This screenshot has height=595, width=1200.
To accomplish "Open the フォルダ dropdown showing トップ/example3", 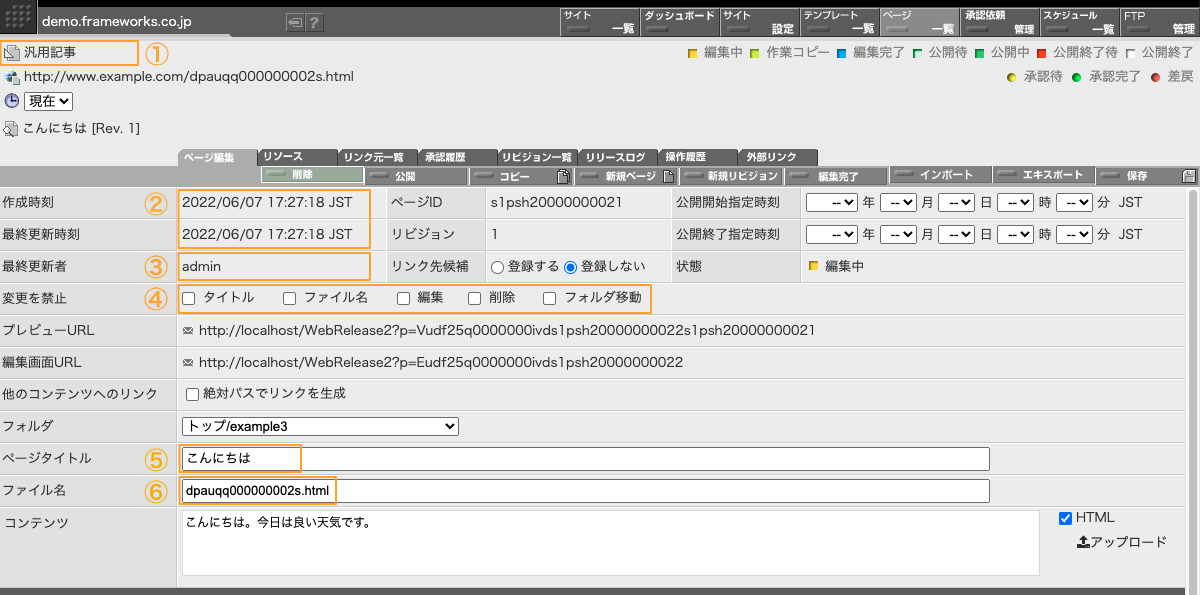I will click(319, 426).
